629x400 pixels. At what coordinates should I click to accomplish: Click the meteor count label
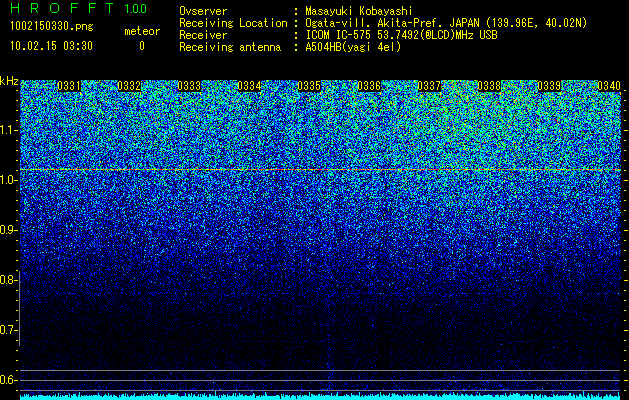(142, 31)
